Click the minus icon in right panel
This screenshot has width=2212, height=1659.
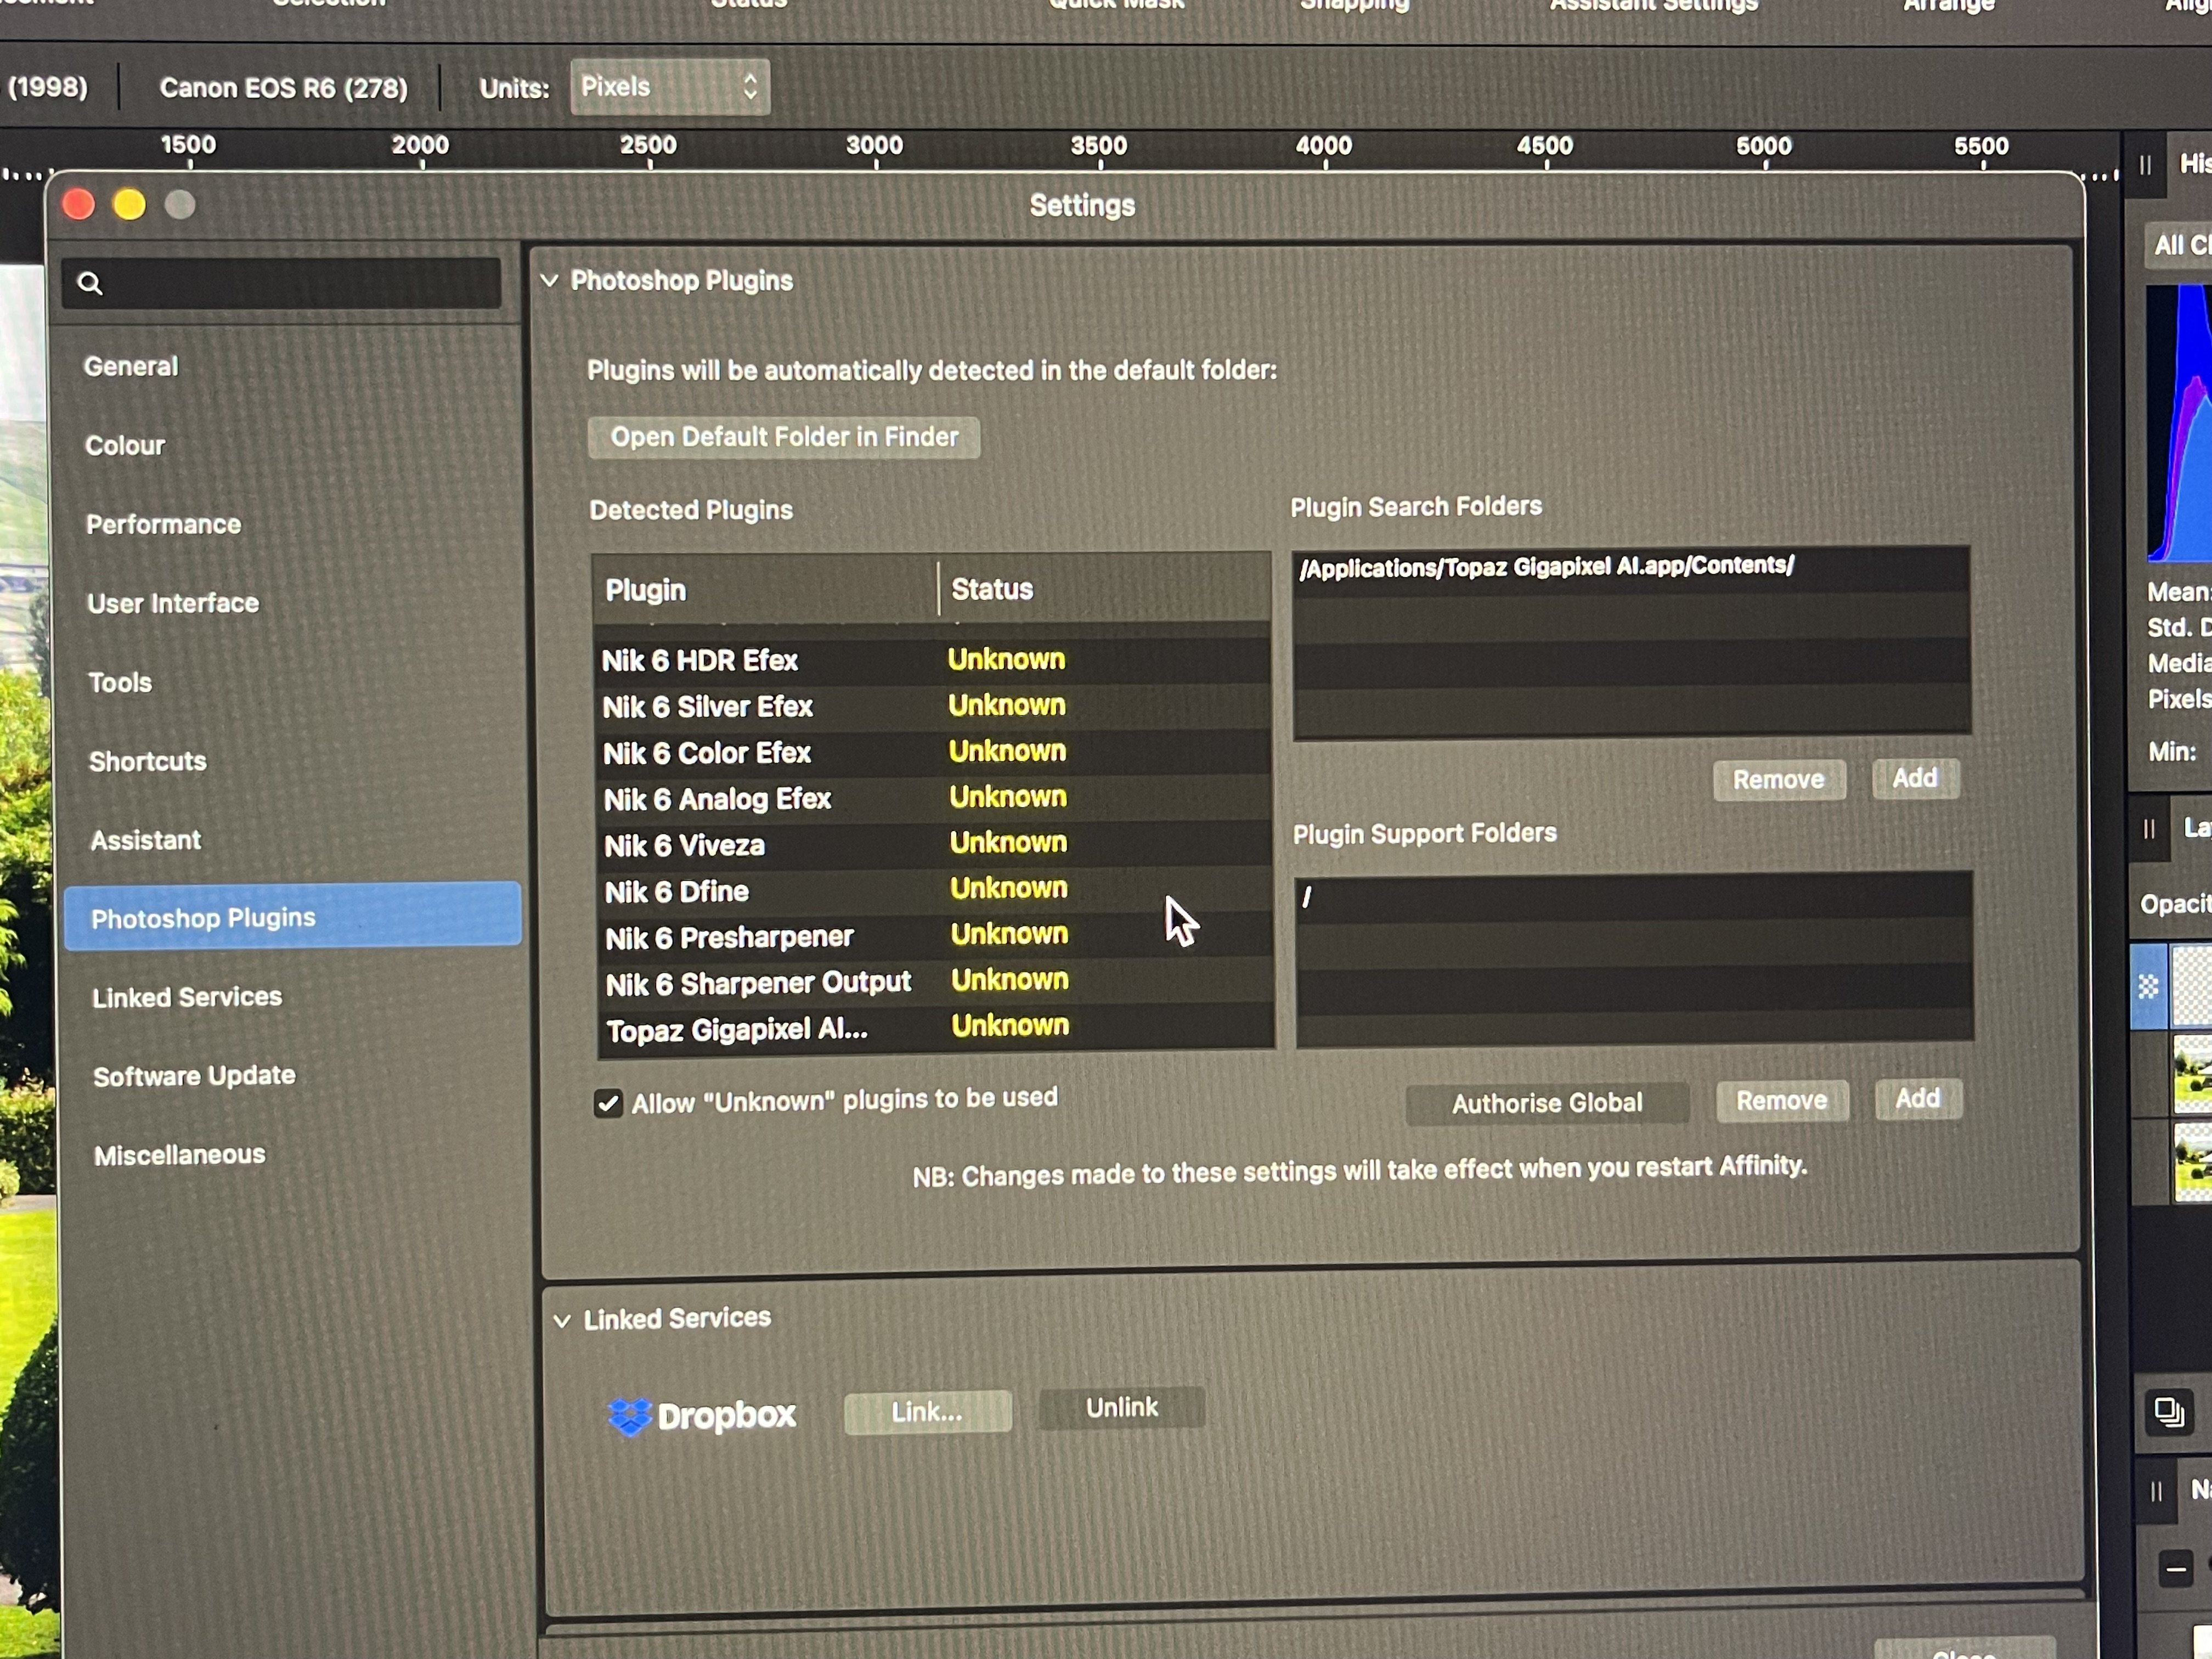[x=2175, y=1569]
